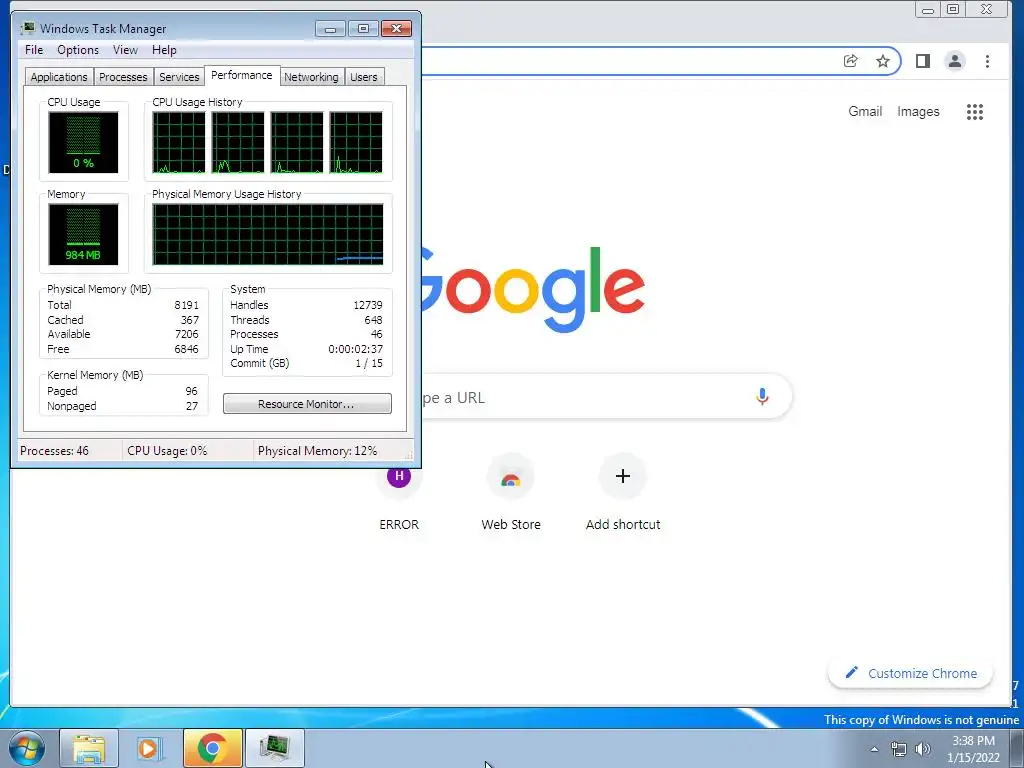Image resolution: width=1024 pixels, height=768 pixels.
Task: Click status bar text Processes: 46
Action: coord(54,451)
